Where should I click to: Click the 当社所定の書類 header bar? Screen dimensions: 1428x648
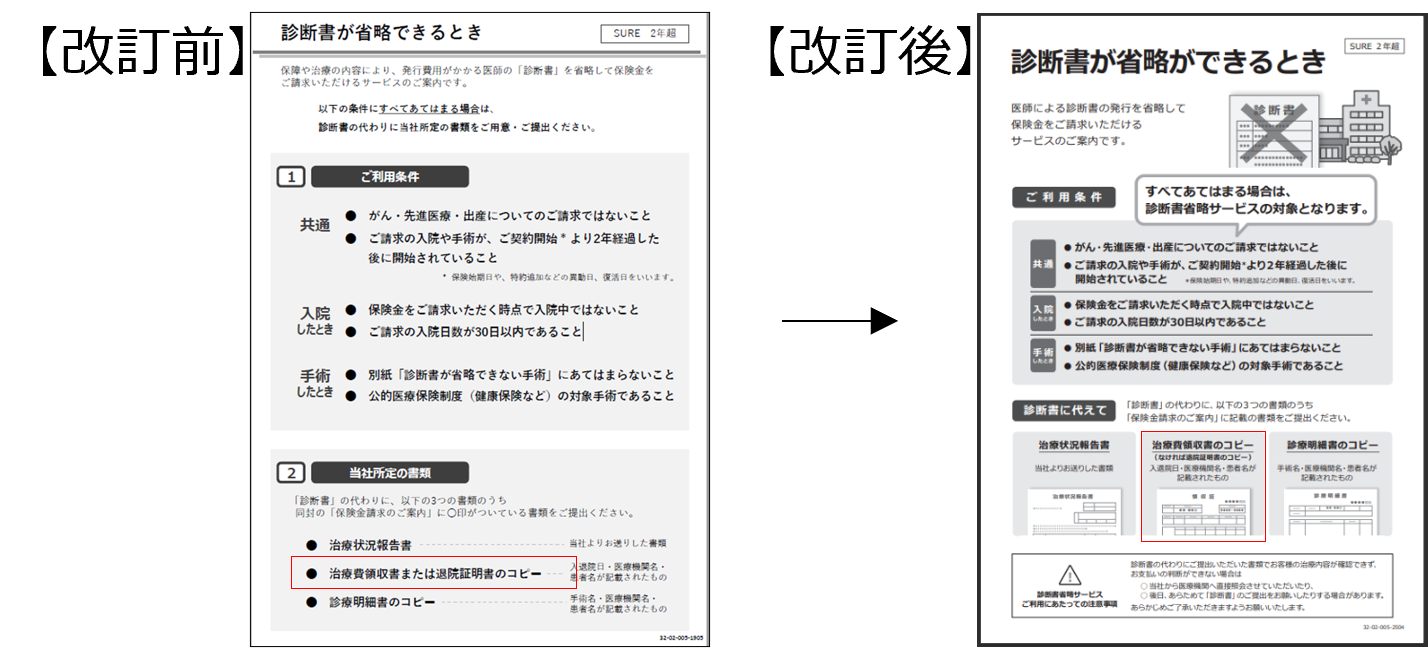[389, 473]
